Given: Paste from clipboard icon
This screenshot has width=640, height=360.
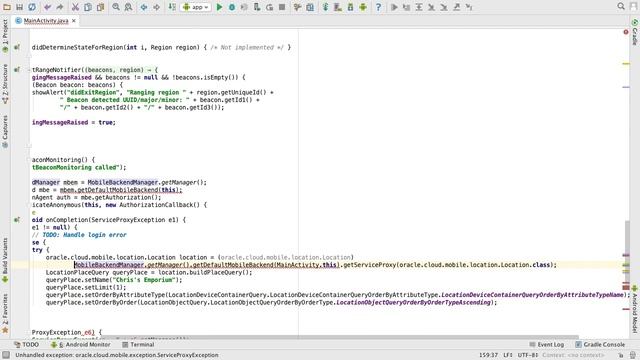Looking at the screenshot, I should pyautogui.click(x=100, y=7).
